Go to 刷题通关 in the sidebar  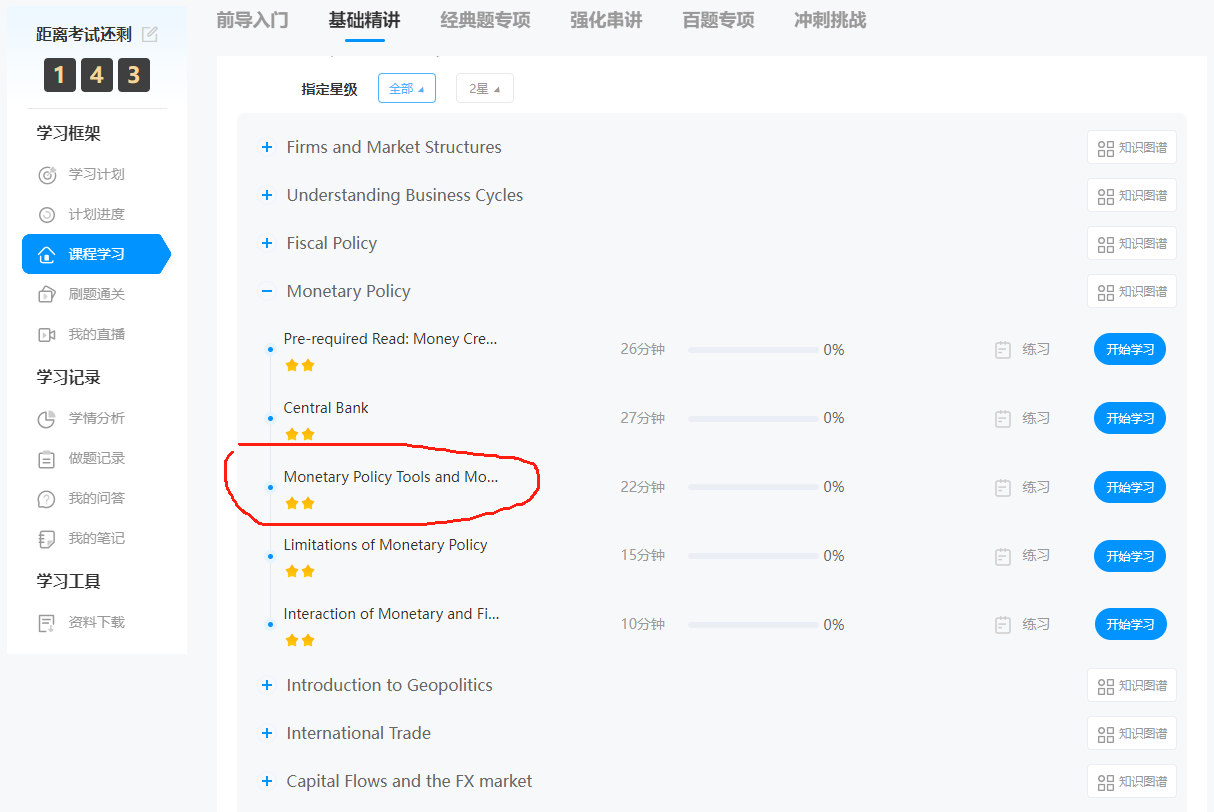(x=95, y=294)
